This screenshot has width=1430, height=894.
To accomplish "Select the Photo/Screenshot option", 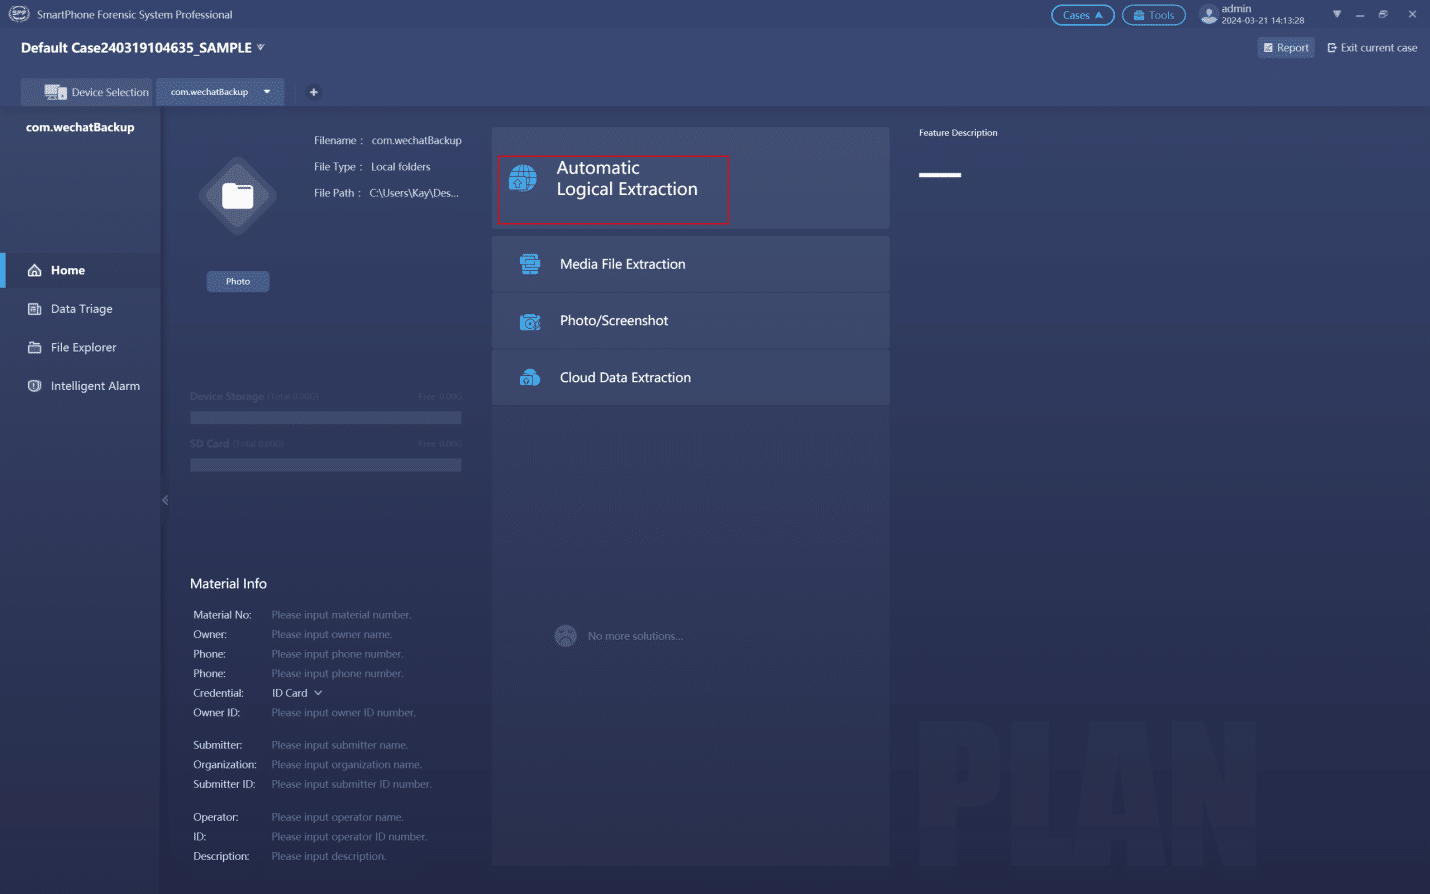I will [x=690, y=321].
